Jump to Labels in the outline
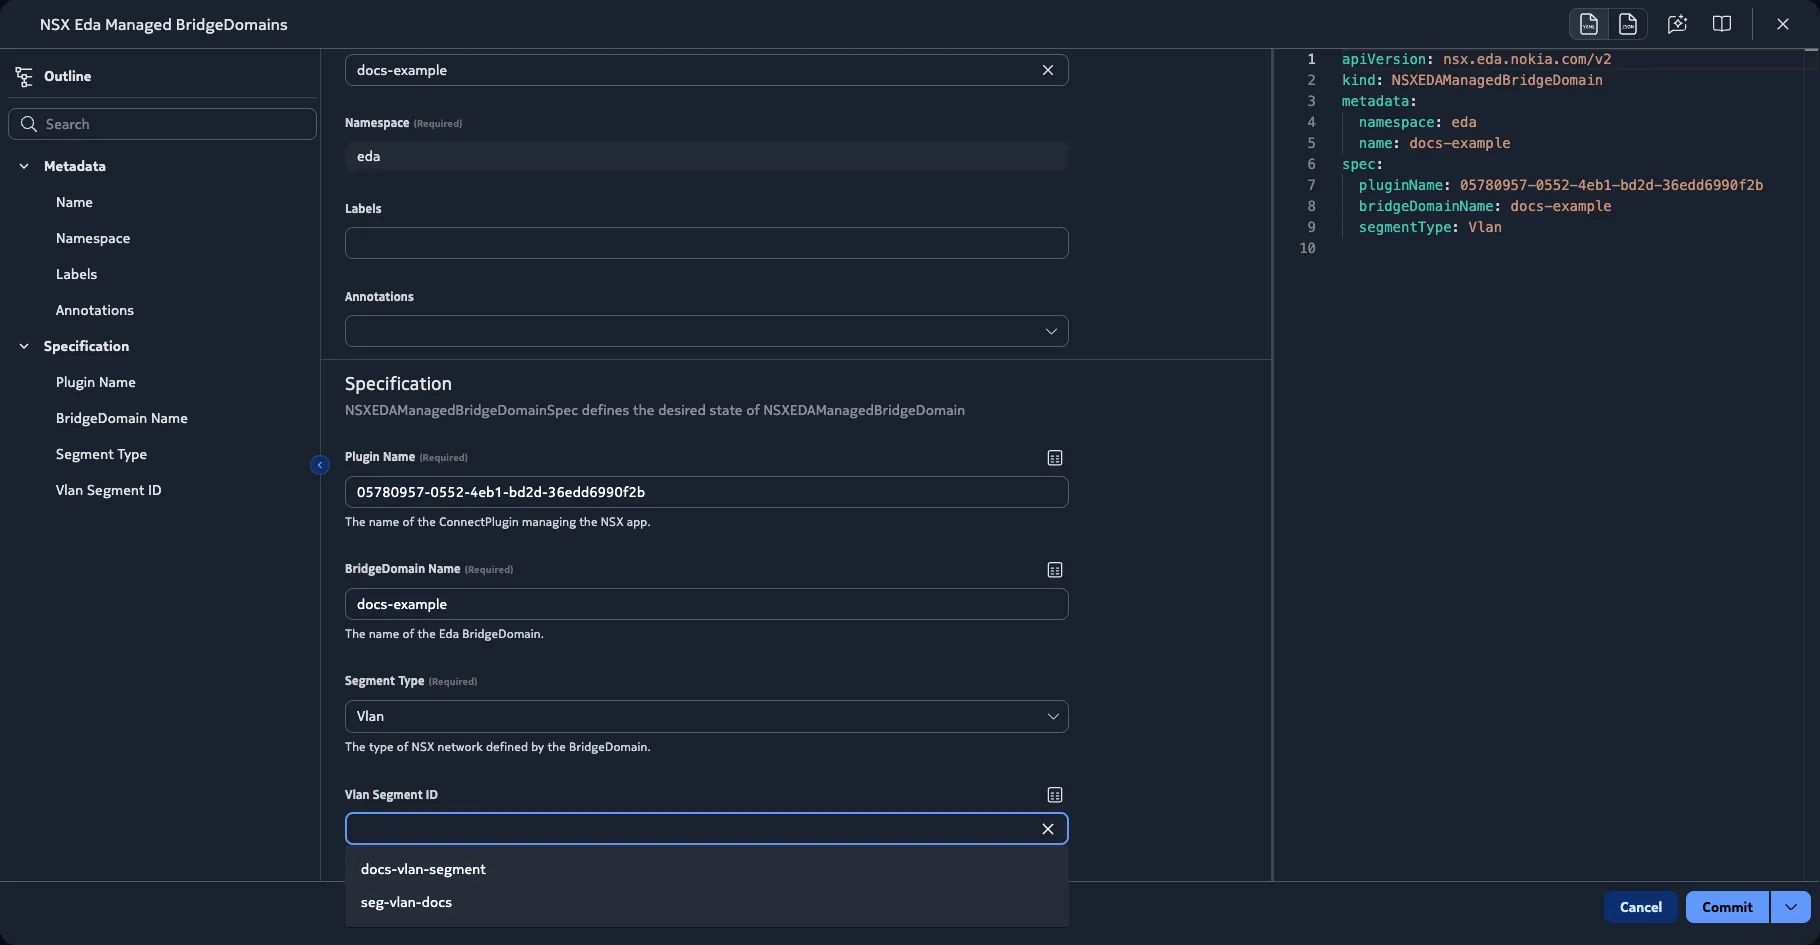 (76, 274)
